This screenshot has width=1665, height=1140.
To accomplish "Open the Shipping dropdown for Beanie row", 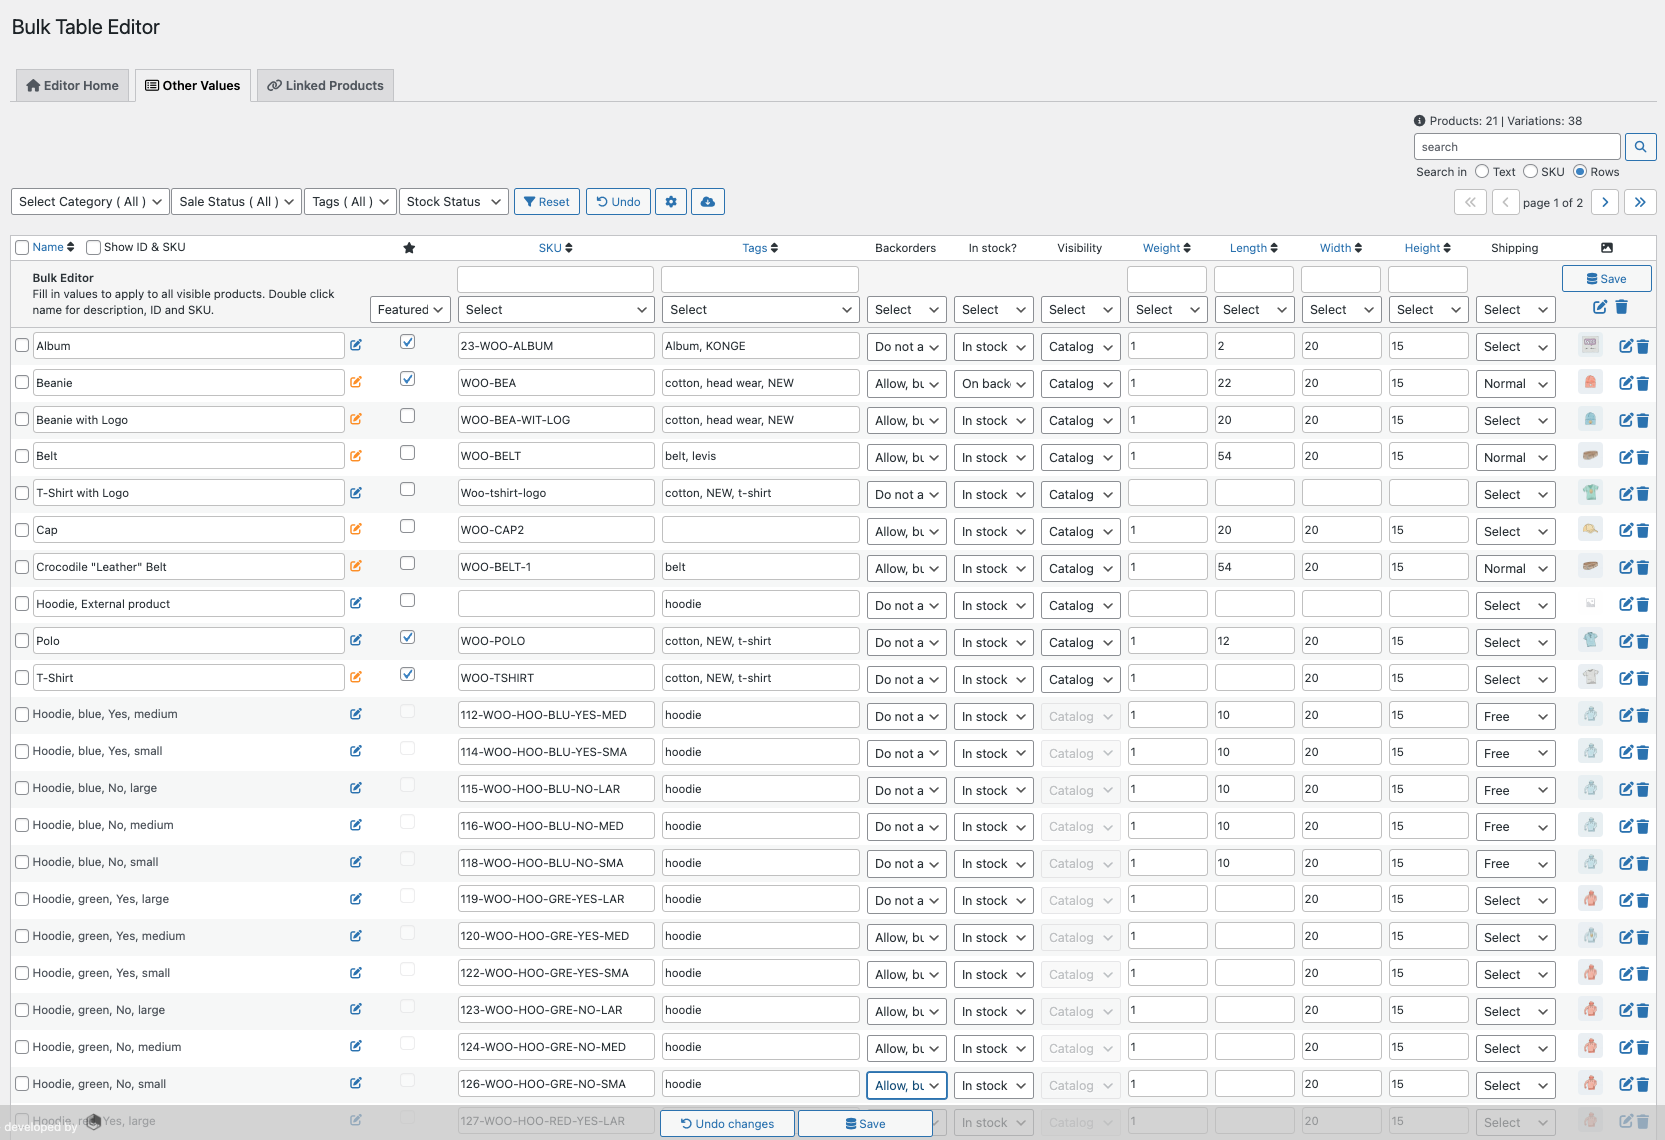I will (x=1515, y=384).
